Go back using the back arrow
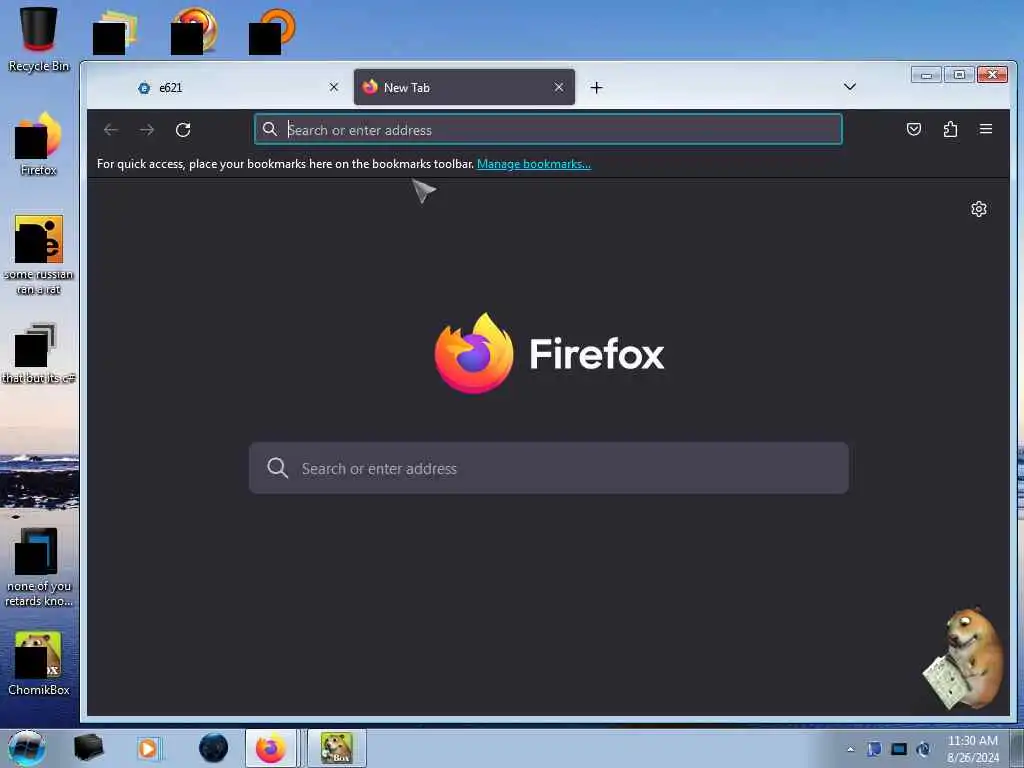The height and width of the screenshot is (768, 1024). [x=111, y=130]
